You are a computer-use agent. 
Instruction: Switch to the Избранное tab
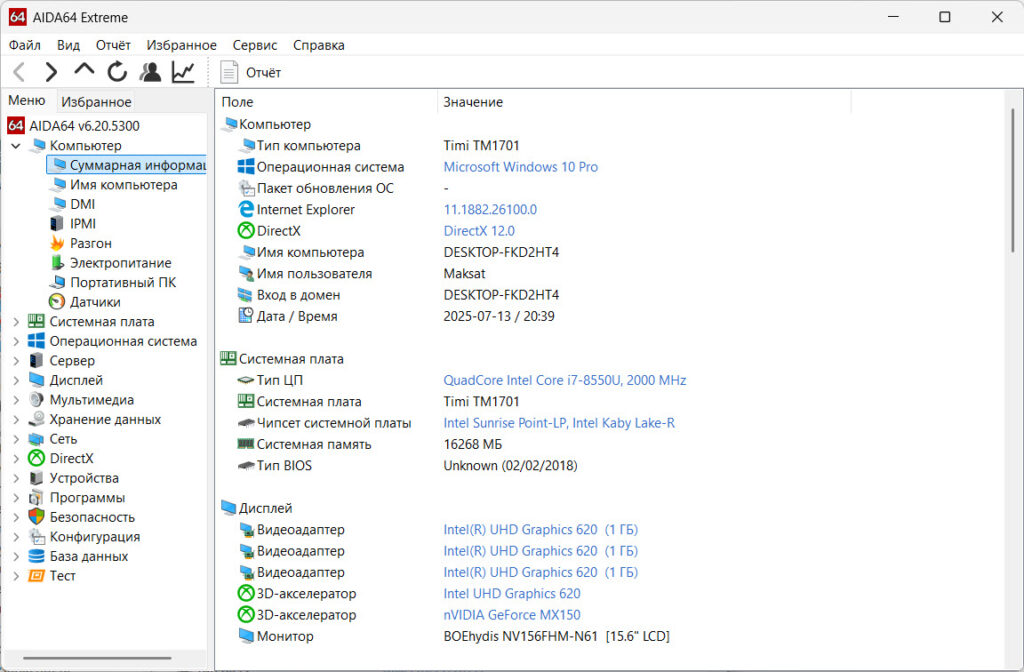tap(96, 102)
